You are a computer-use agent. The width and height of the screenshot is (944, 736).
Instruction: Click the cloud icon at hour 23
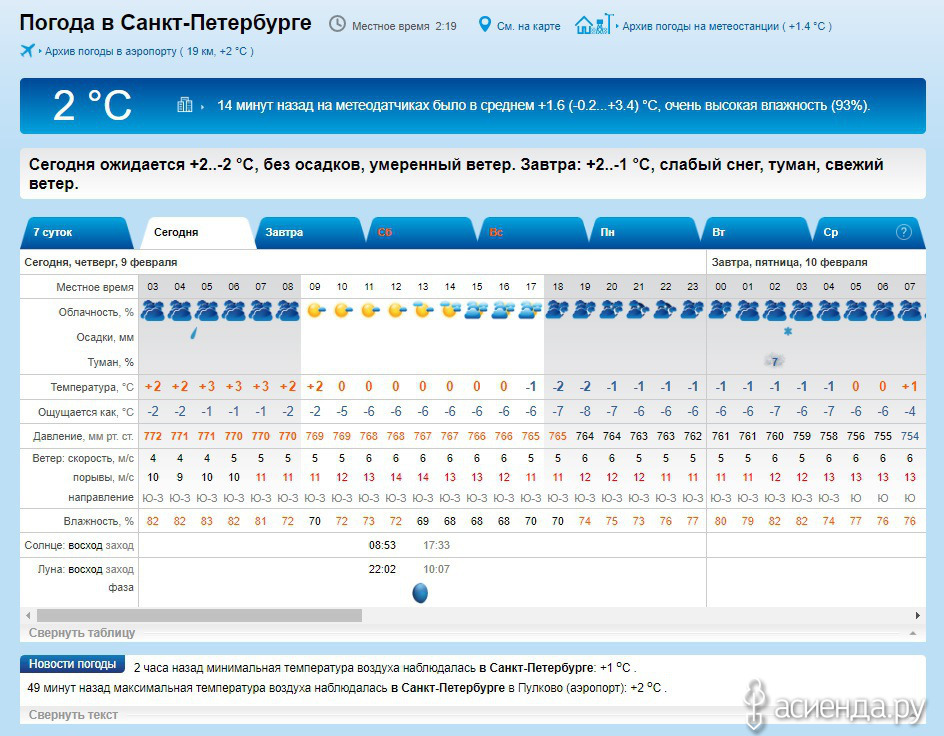[x=692, y=311]
